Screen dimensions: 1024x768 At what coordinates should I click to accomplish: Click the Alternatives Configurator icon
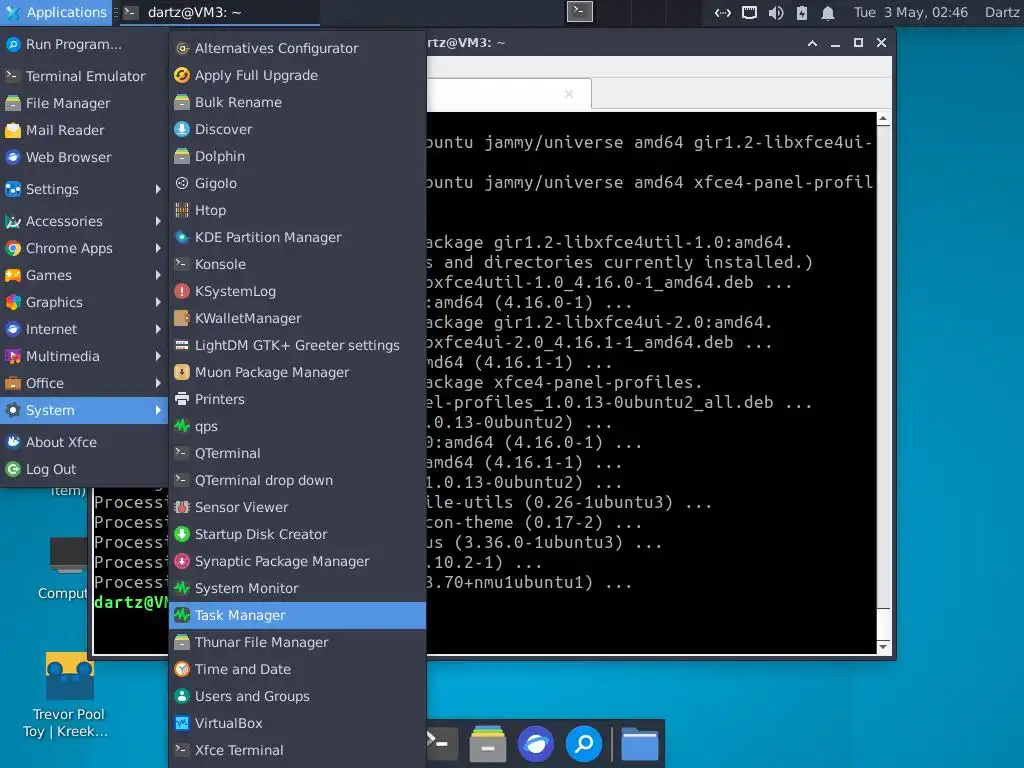point(182,48)
